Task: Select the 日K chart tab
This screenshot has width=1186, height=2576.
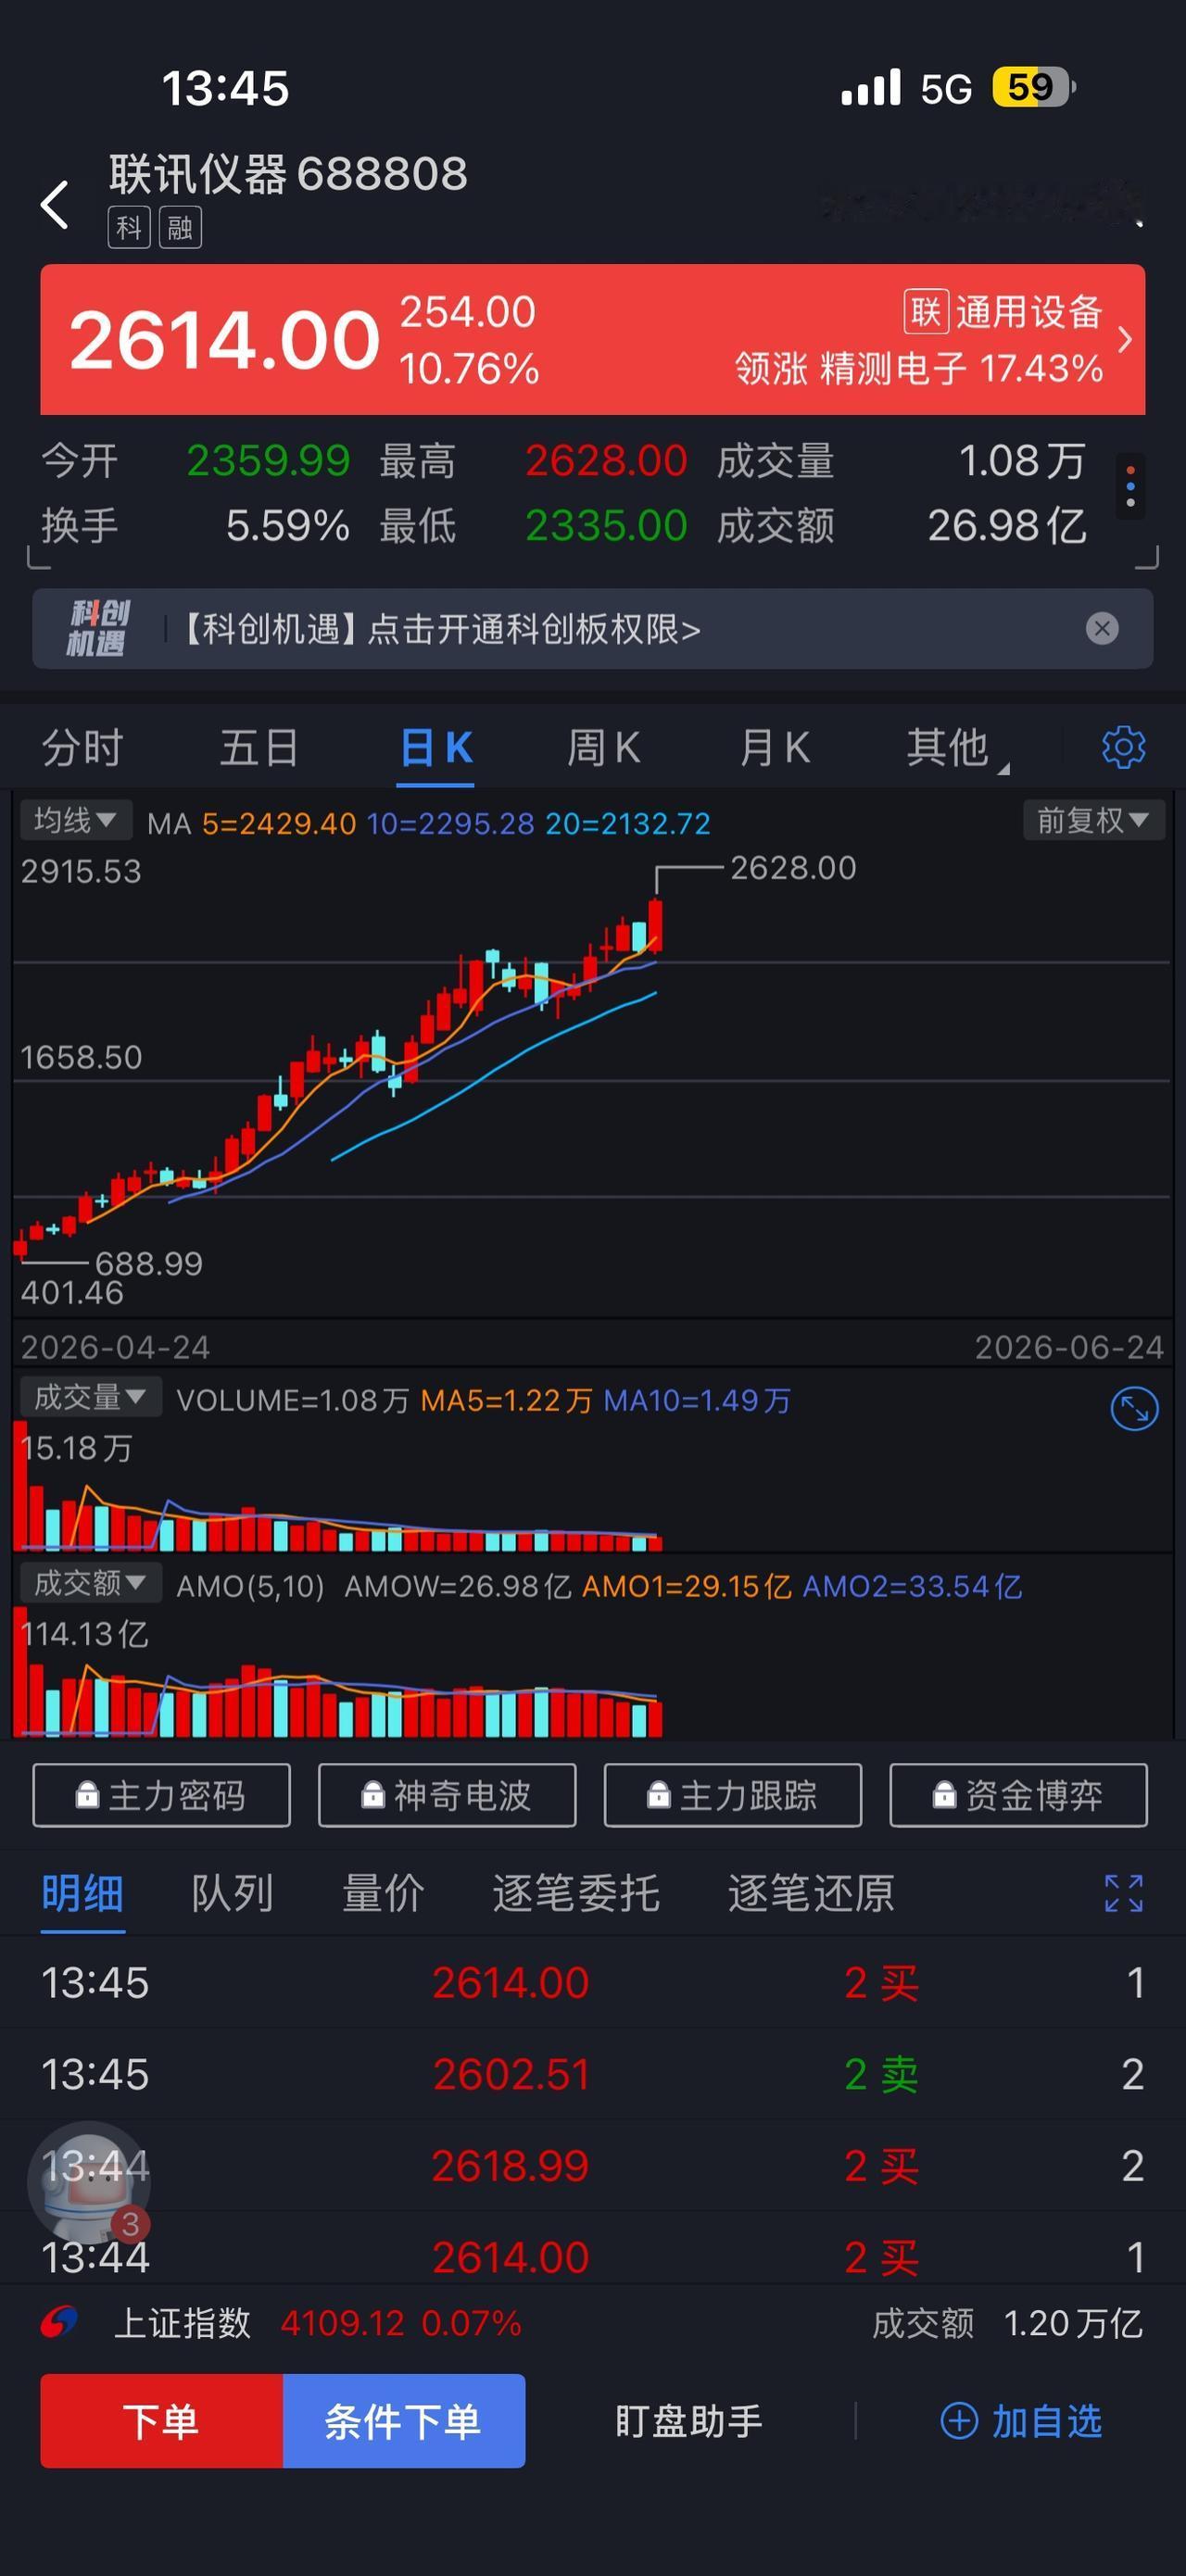Action: pyautogui.click(x=436, y=747)
